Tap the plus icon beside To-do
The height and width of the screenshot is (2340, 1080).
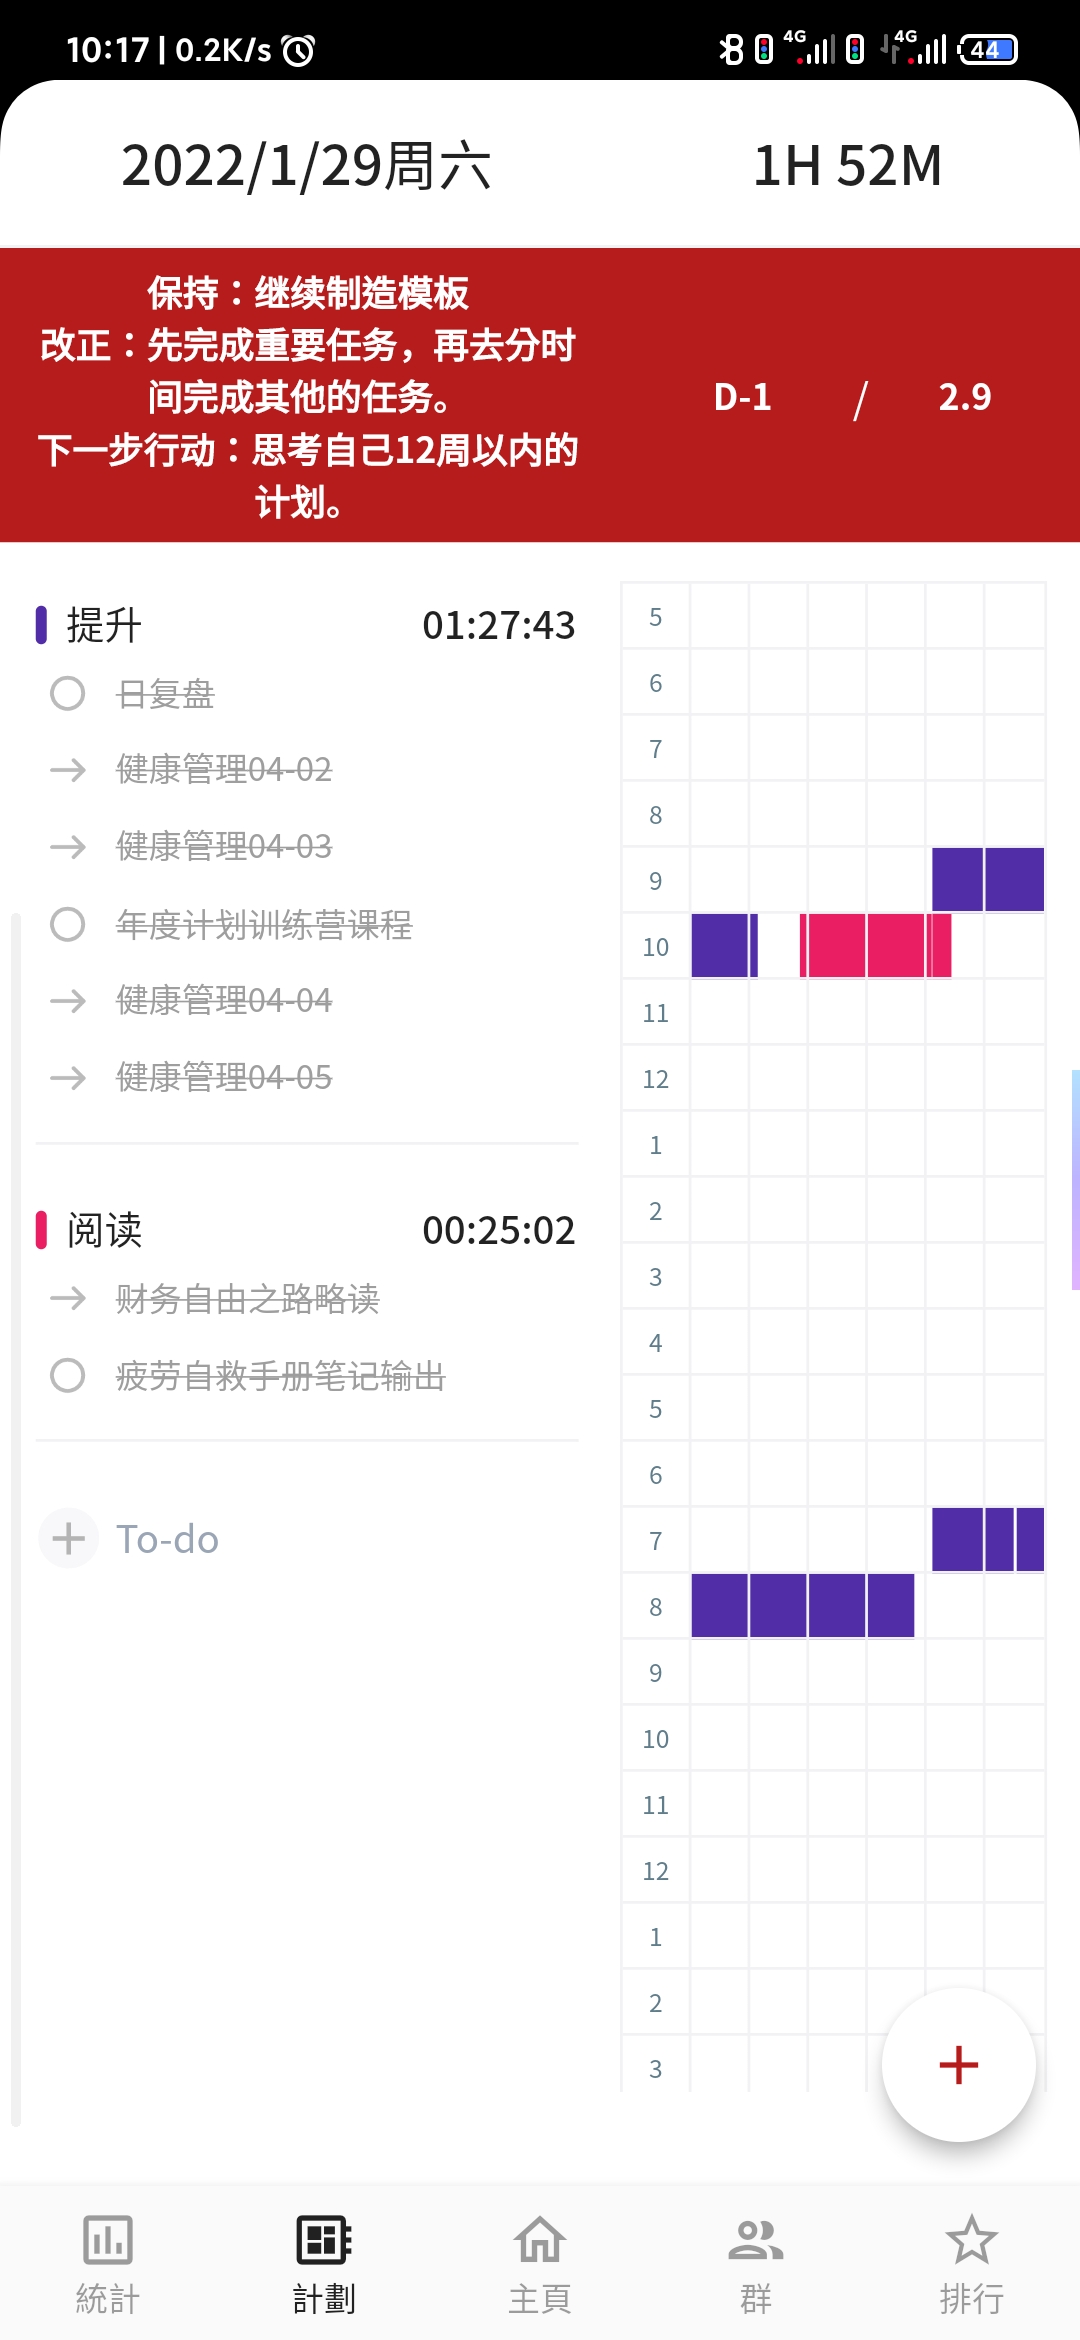click(x=68, y=1538)
